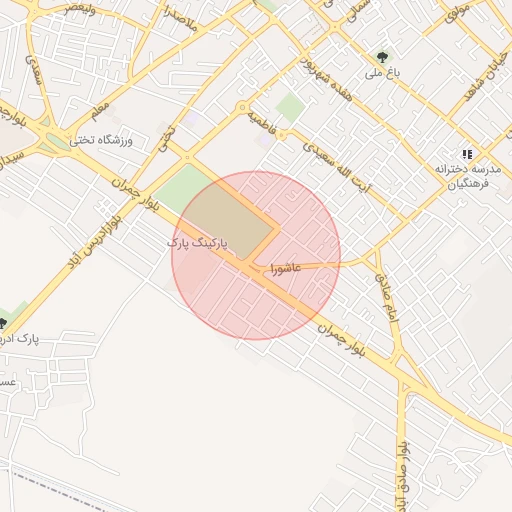The height and width of the screenshot is (512, 512).
Task: Click the معلم street label
Action: coord(100,111)
